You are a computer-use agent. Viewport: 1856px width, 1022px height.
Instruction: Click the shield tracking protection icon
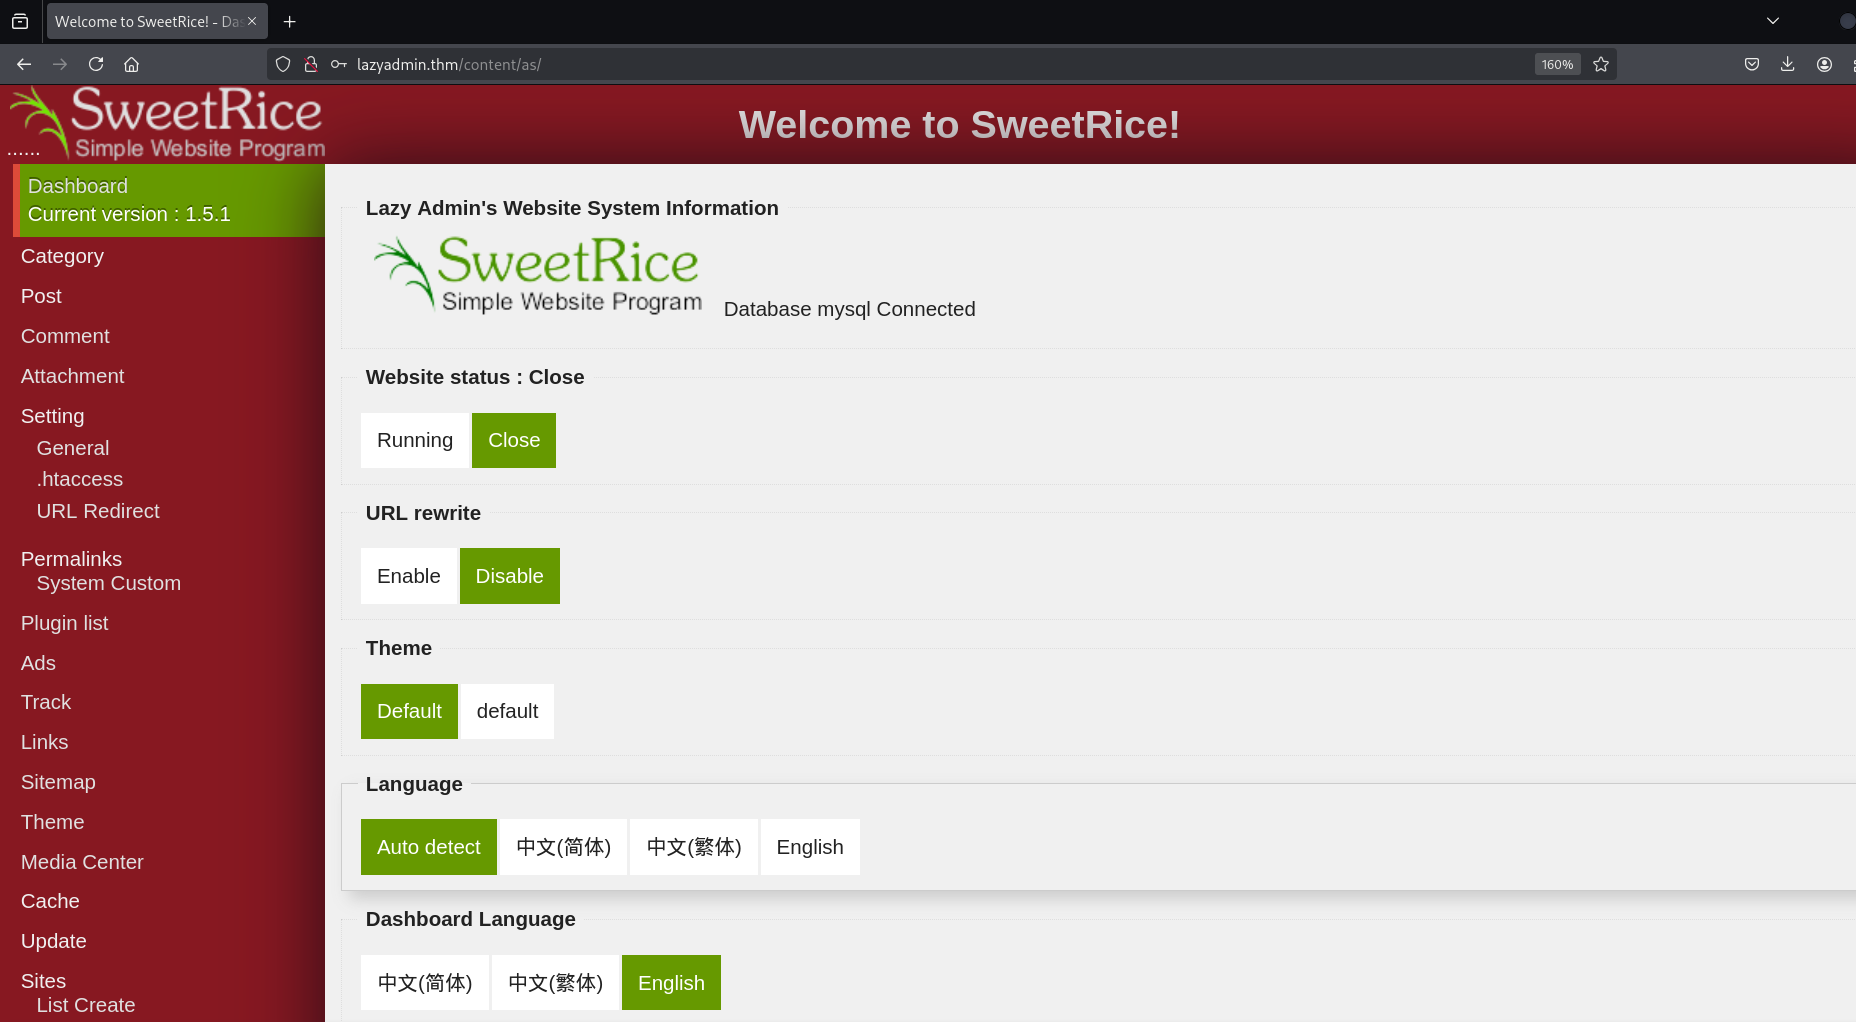pyautogui.click(x=283, y=64)
